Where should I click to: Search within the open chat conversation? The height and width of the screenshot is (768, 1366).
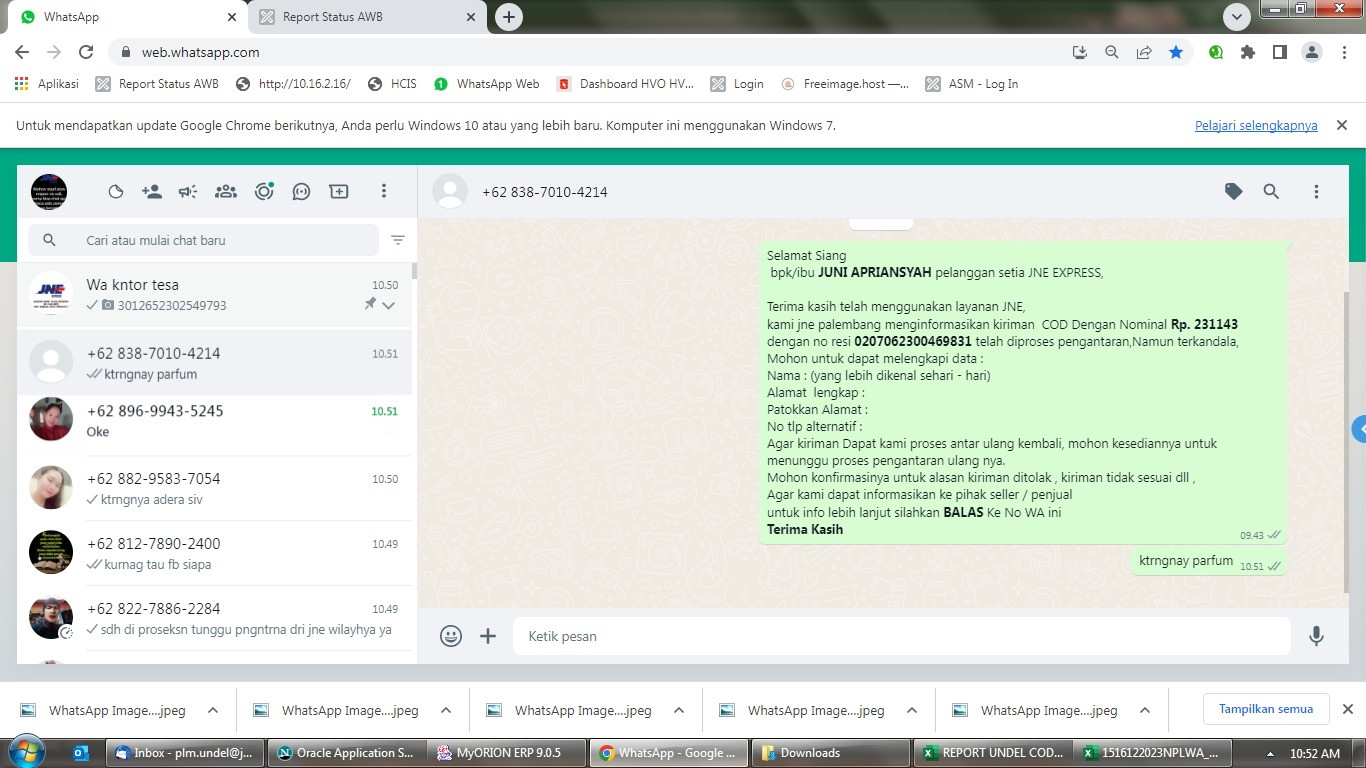coord(1271,192)
